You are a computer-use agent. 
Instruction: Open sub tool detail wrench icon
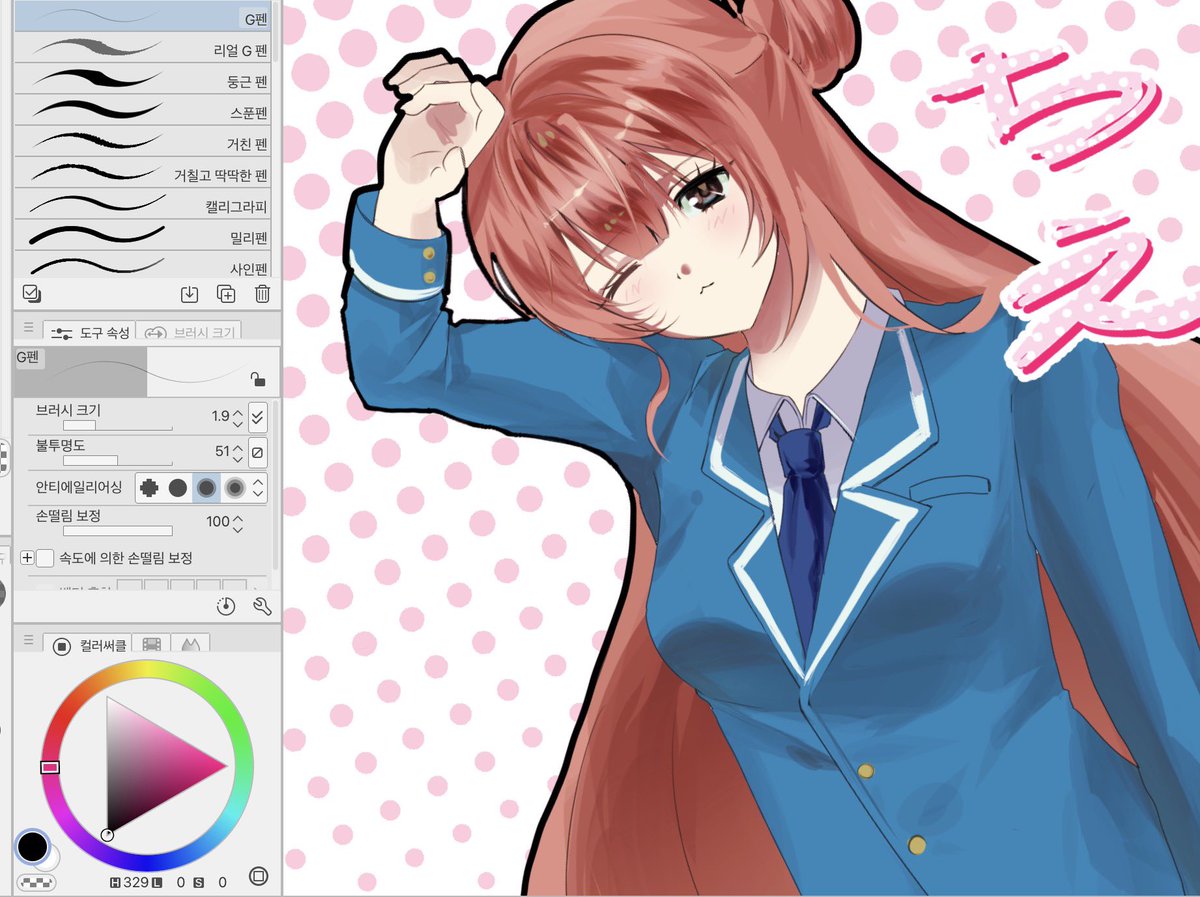(x=262, y=606)
